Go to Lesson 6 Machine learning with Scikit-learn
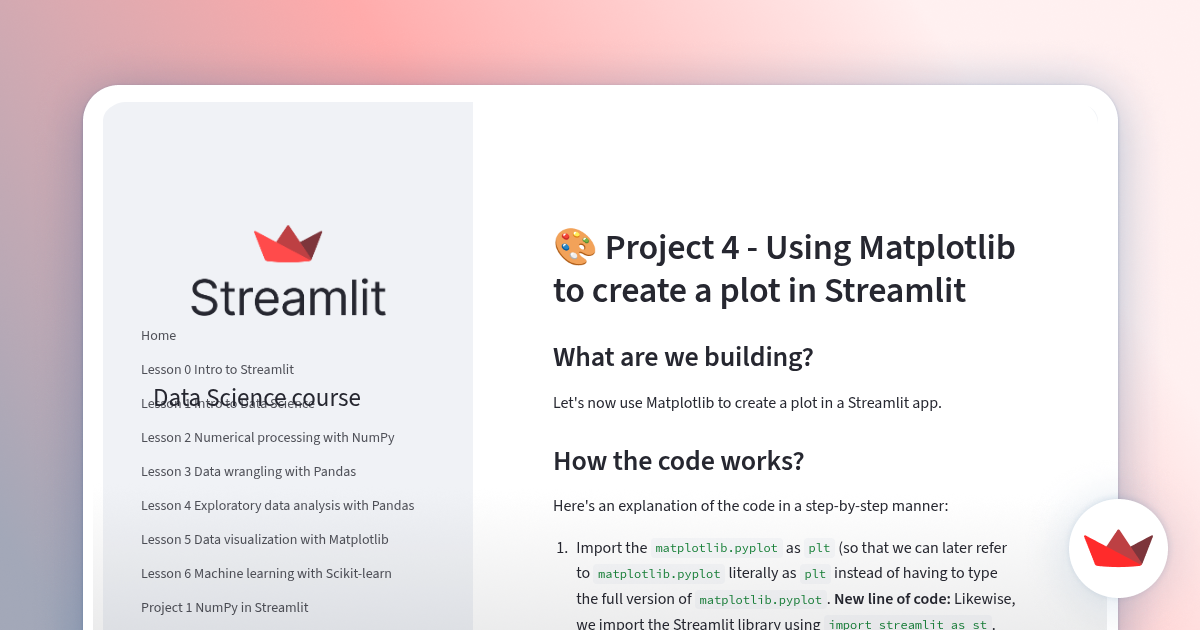The width and height of the screenshot is (1200, 630). (x=266, y=574)
